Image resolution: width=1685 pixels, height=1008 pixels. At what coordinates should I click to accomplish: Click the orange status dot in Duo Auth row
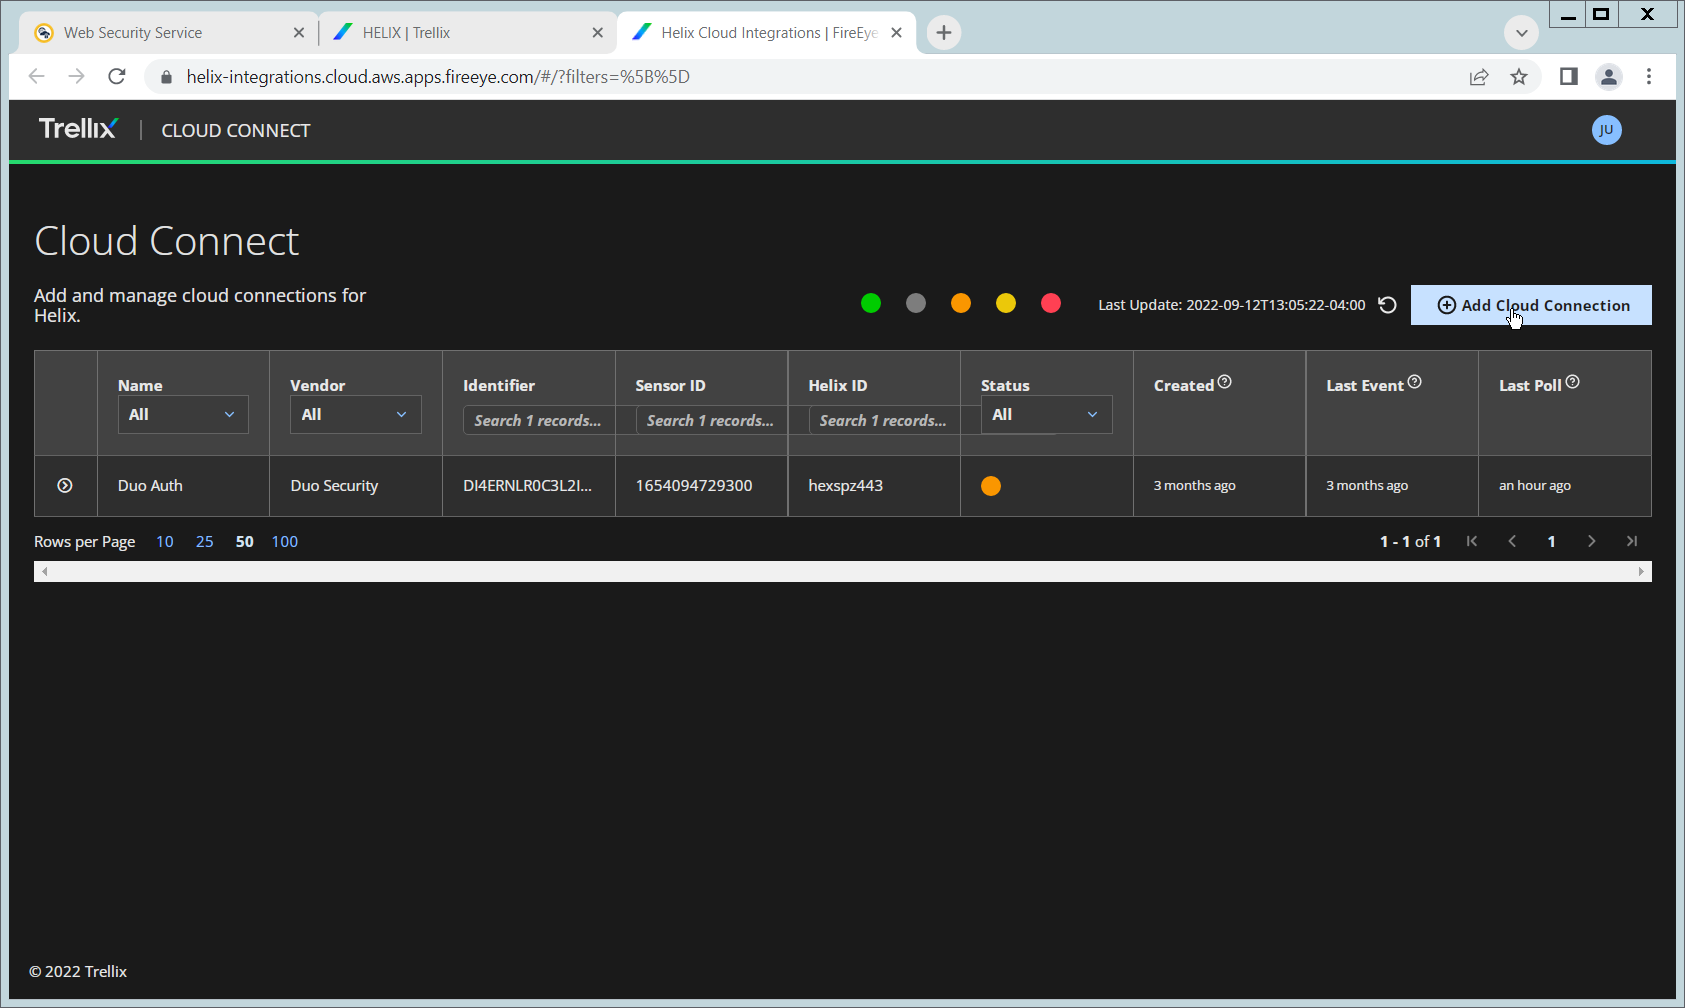coord(991,486)
